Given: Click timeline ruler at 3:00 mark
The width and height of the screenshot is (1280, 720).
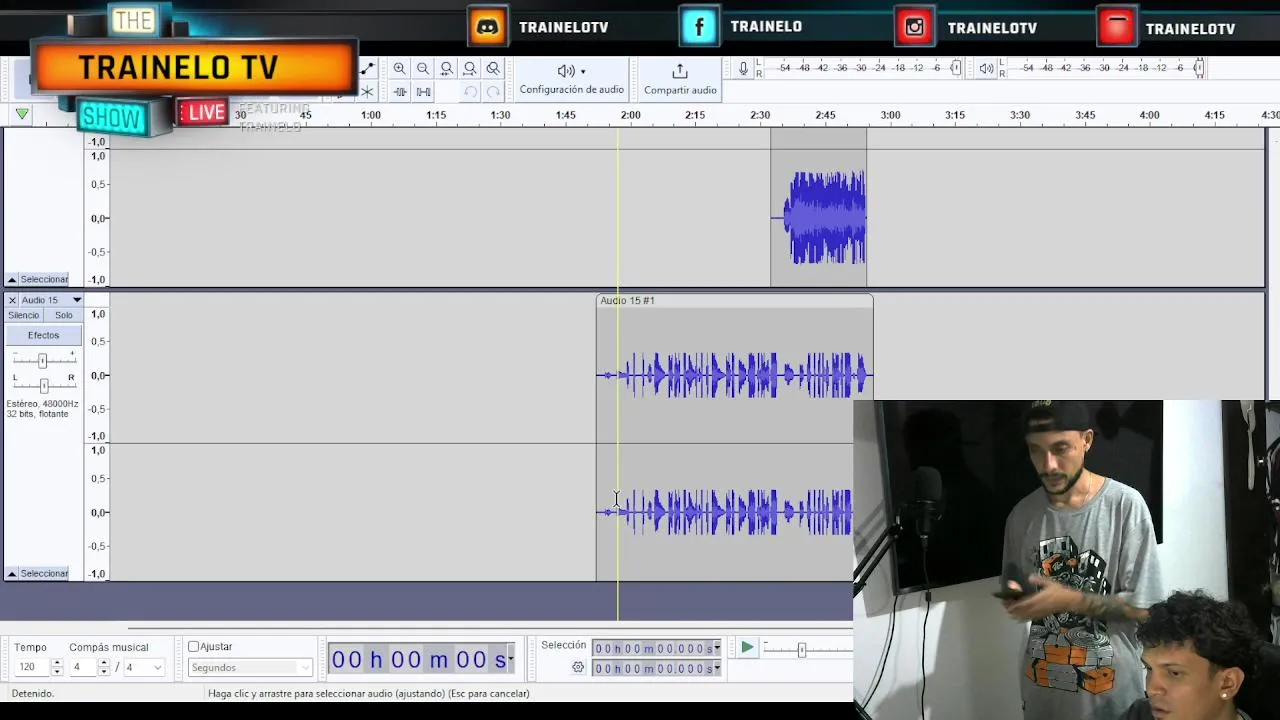Looking at the screenshot, I should point(890,116).
